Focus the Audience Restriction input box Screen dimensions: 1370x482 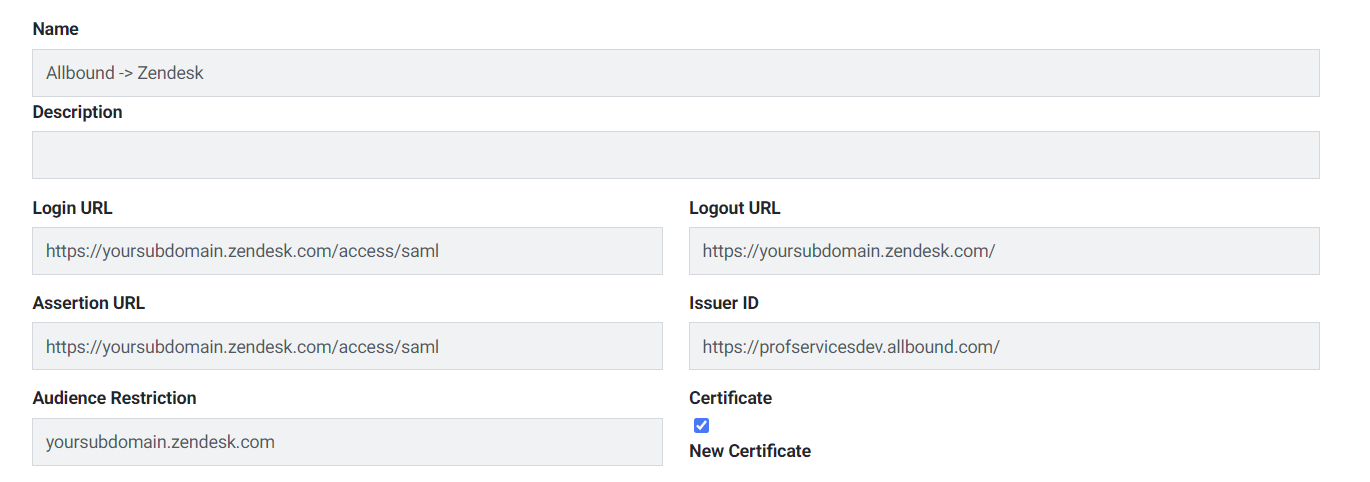347,442
